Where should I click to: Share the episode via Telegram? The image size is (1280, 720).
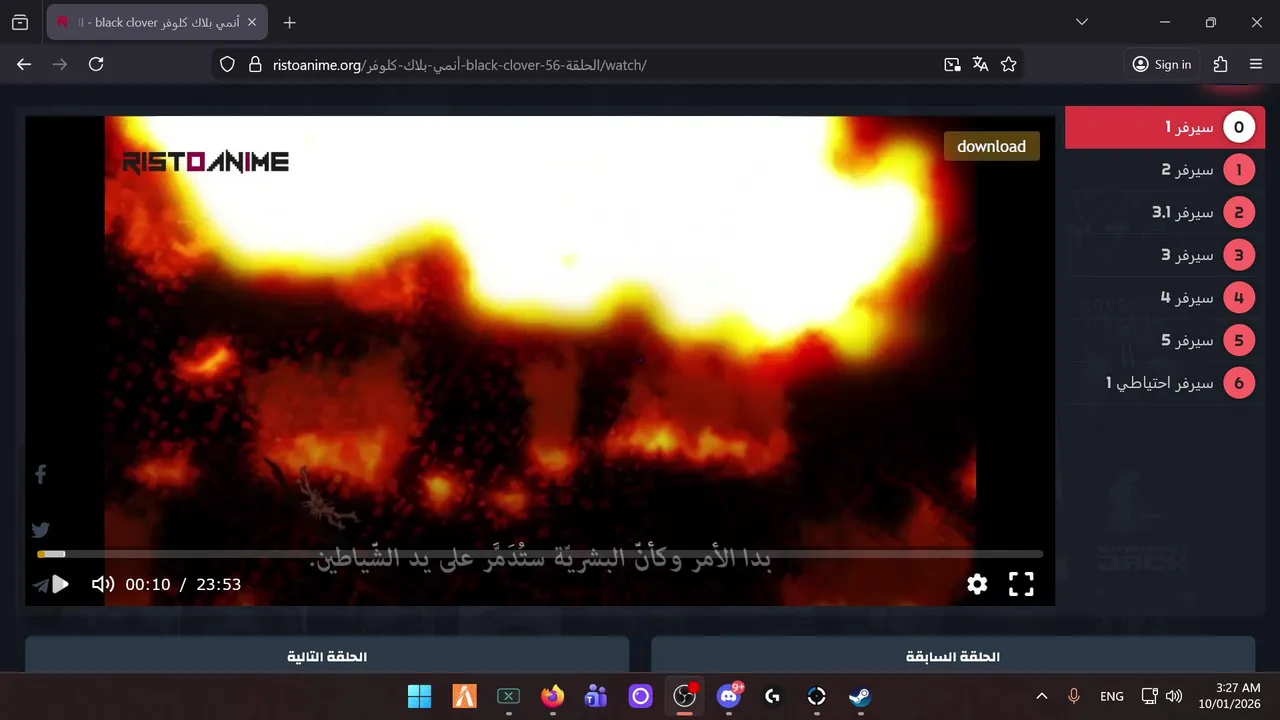pos(41,585)
